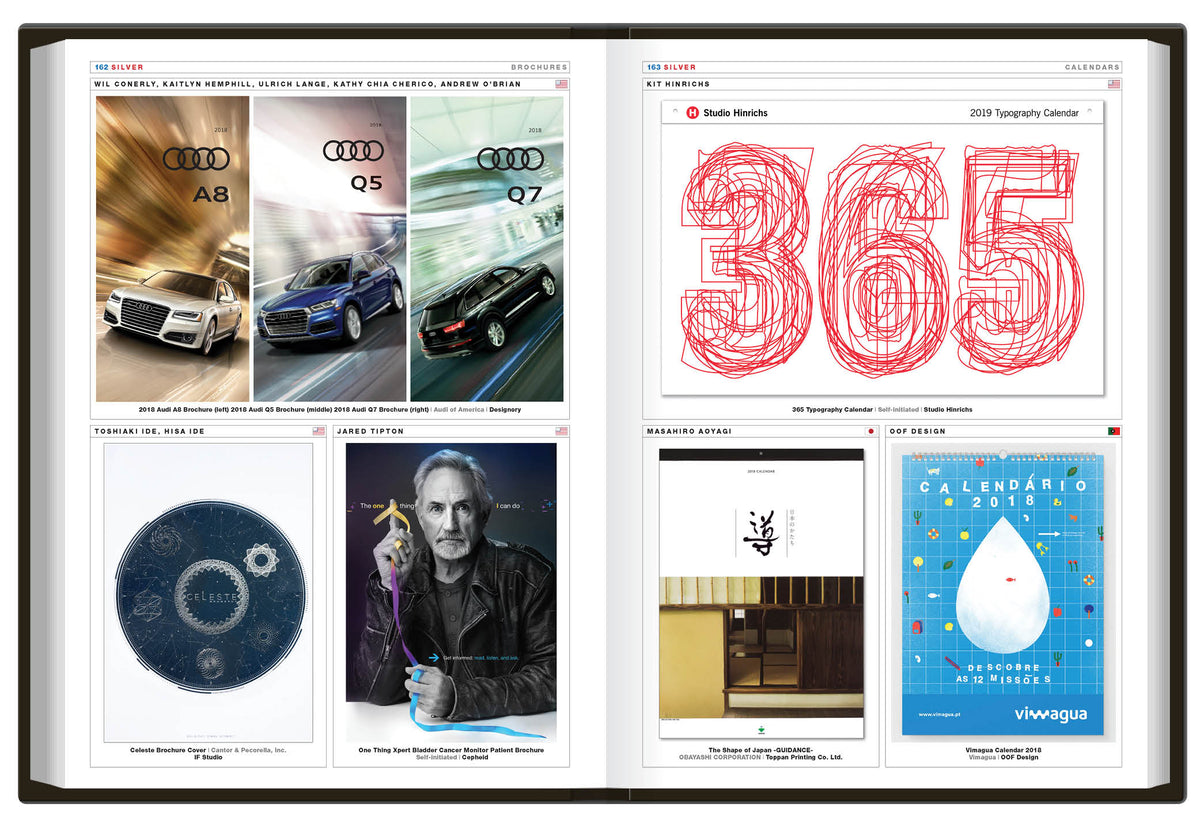Click the 'One Thing Xpert Bladder Cancer Monitor' caption
Image resolution: width=1200 pixels, height=830 pixels.
click(x=451, y=750)
